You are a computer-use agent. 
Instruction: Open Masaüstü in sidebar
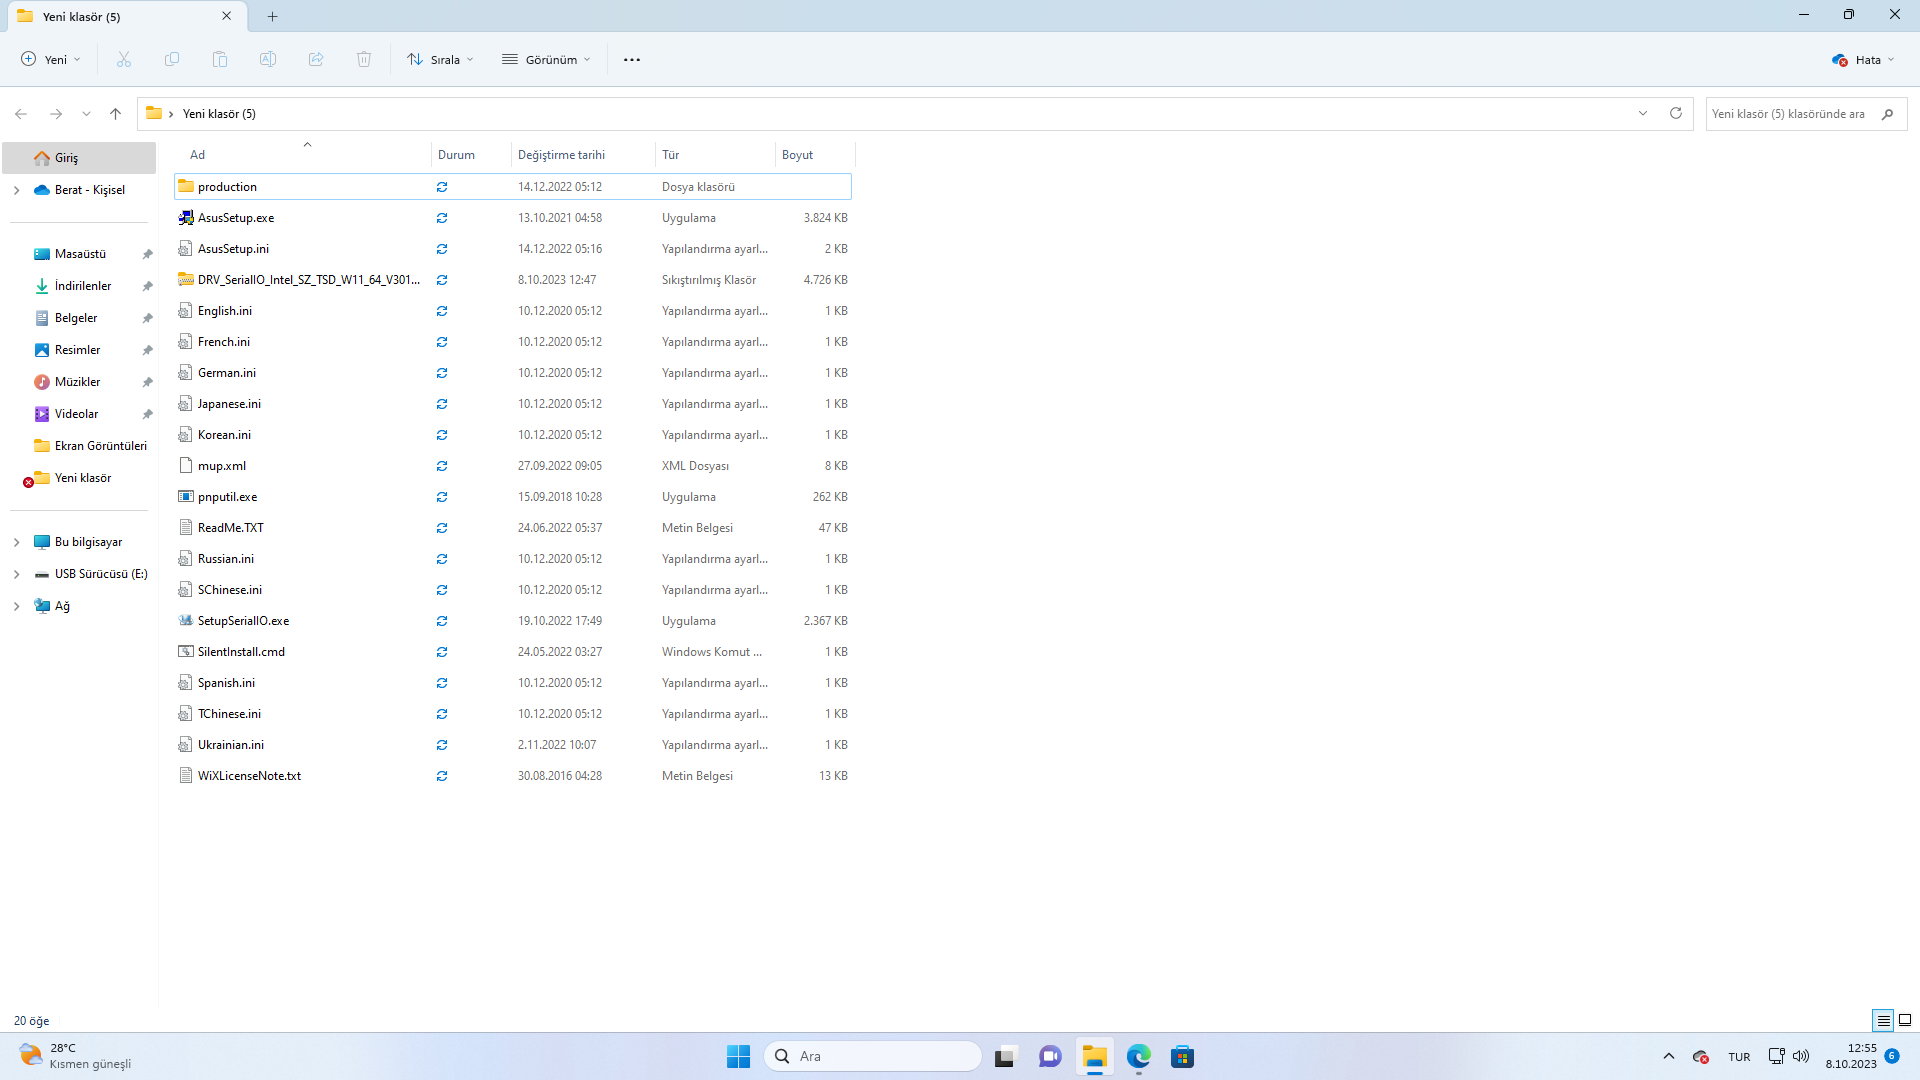pyautogui.click(x=79, y=254)
